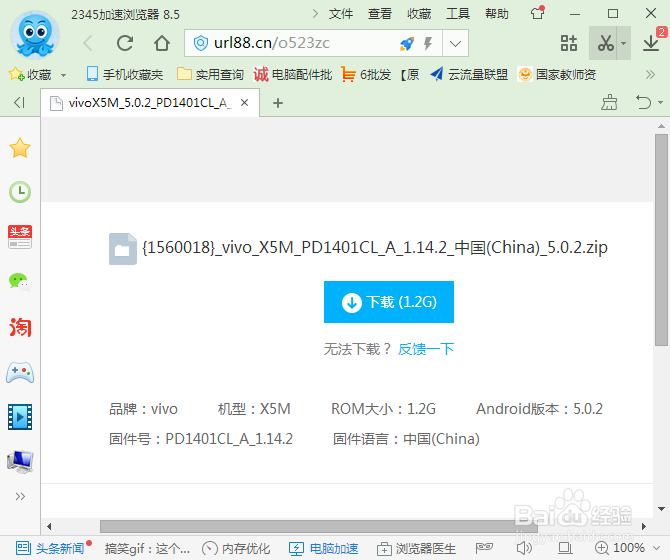Screen dimensions: 670x560
Task: Expand the screenshot tool dropdown arrow
Action: coord(624,43)
